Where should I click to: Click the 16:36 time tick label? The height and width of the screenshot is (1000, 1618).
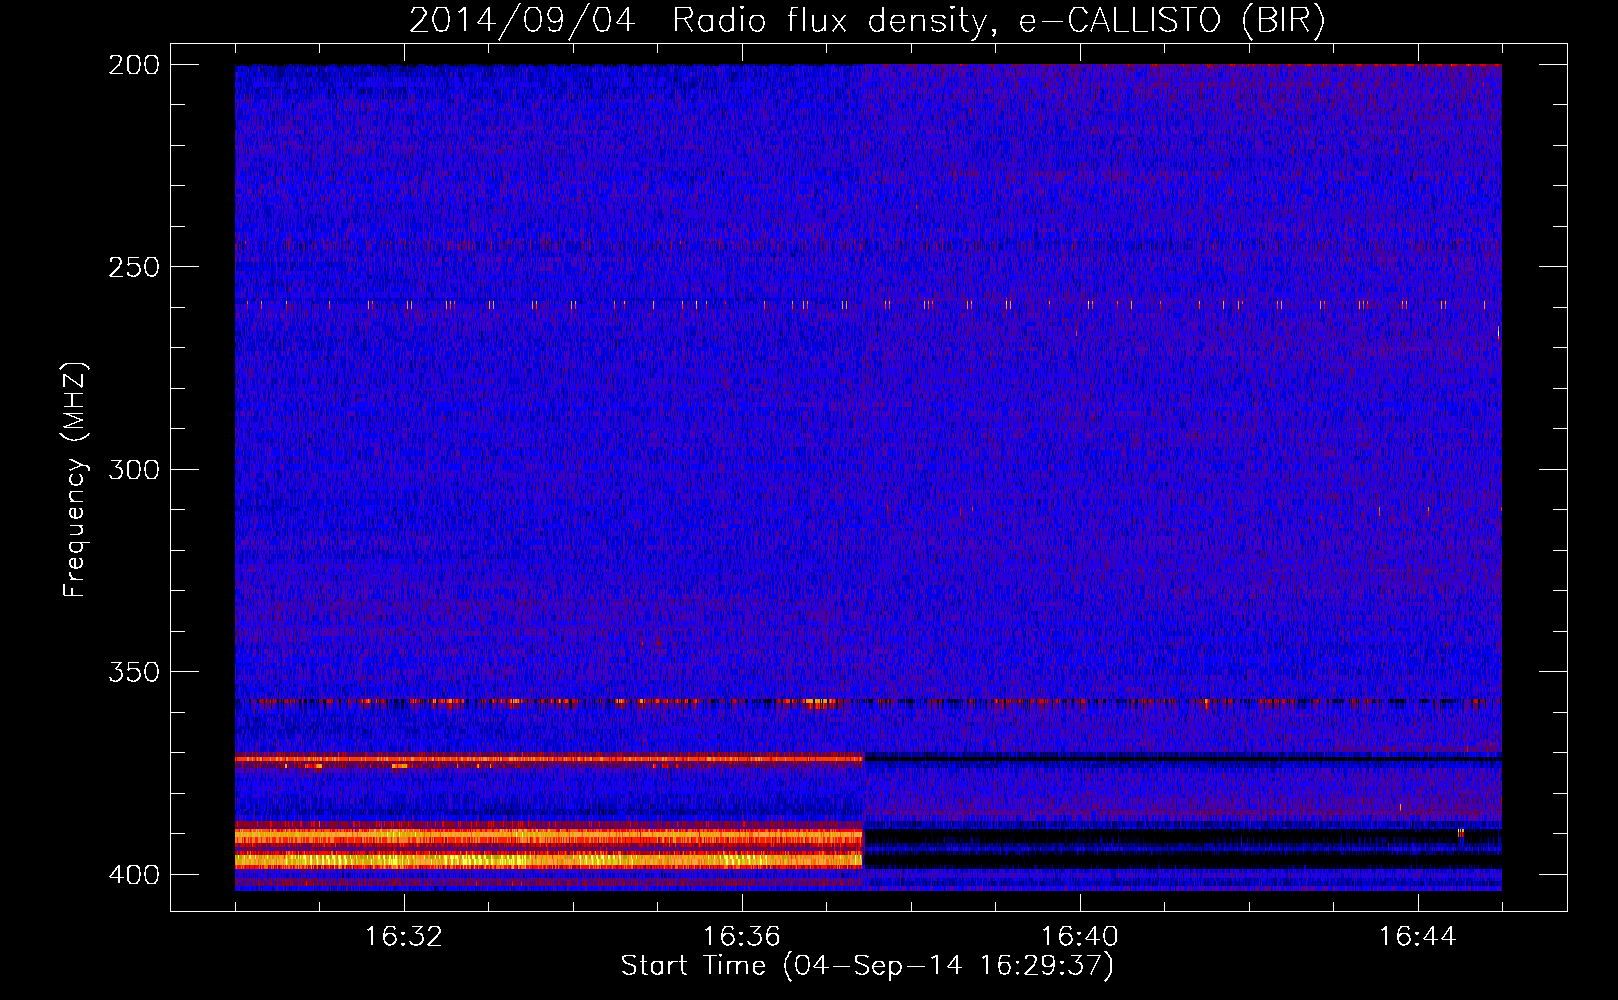coord(742,937)
